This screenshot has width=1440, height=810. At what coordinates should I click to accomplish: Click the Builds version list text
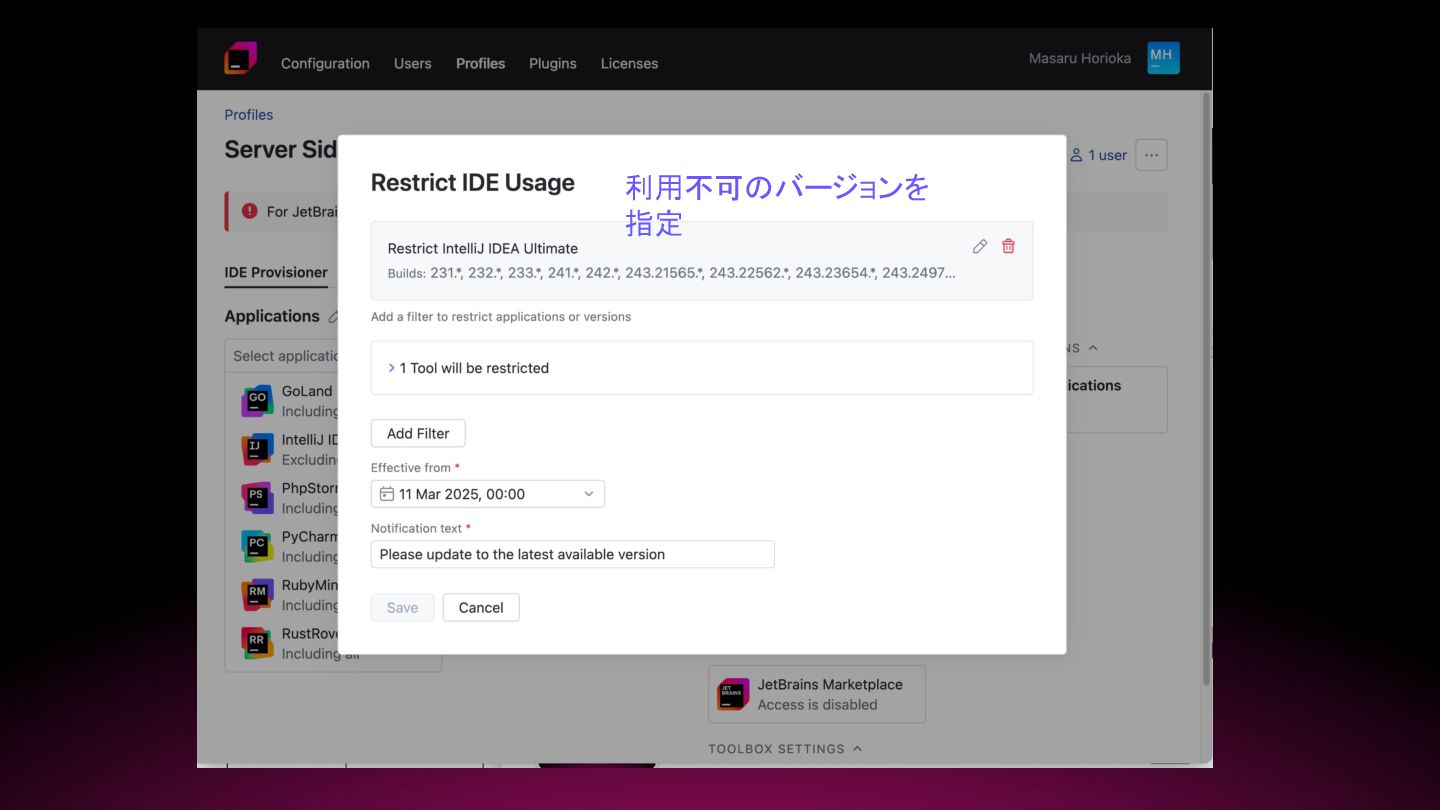pos(671,273)
